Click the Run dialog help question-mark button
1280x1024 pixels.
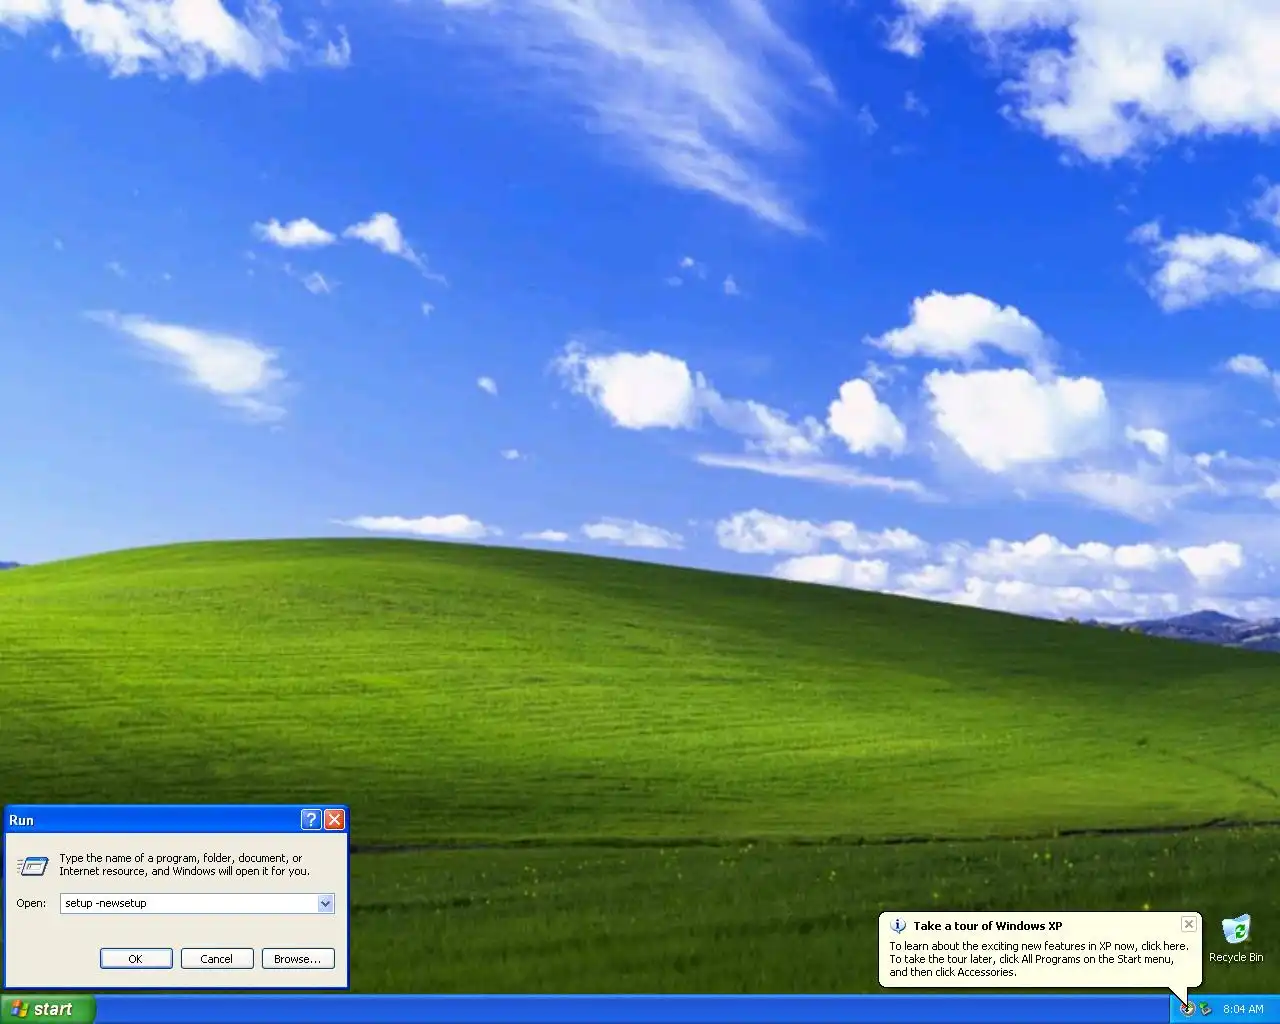coord(311,820)
